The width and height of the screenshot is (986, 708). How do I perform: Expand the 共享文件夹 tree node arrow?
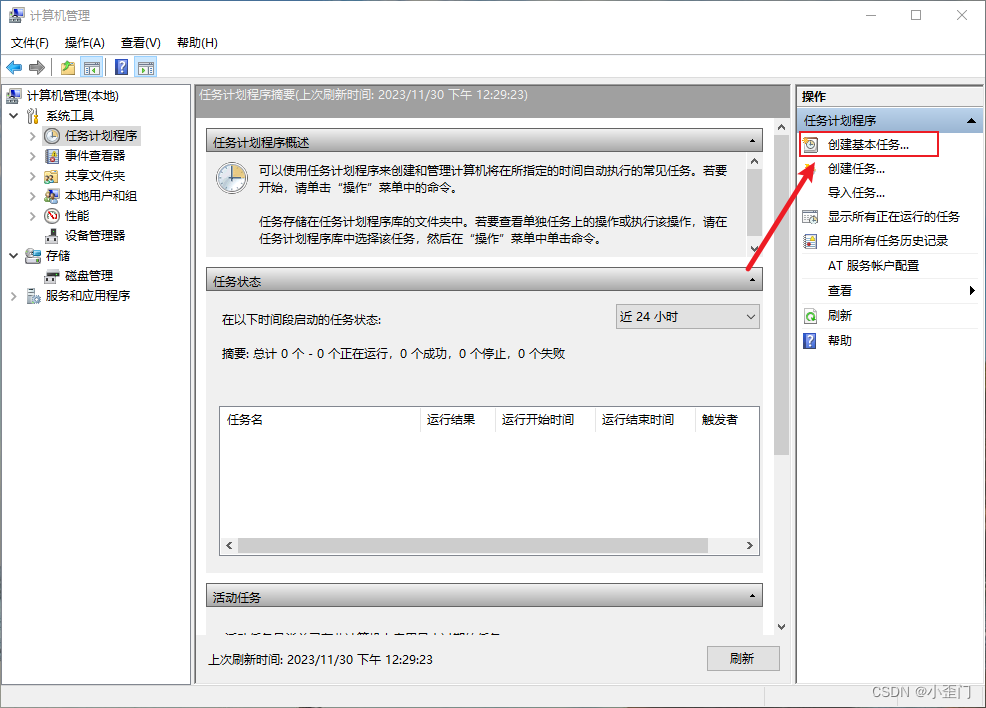[x=33, y=176]
